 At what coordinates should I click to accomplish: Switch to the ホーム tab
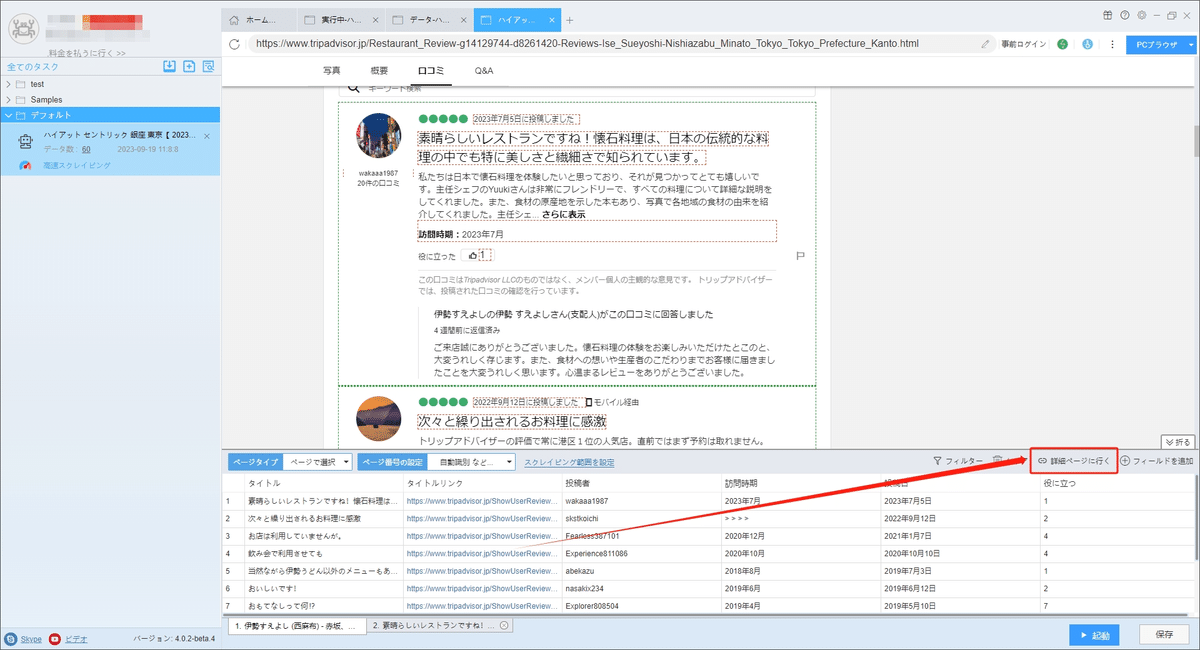(x=259, y=19)
